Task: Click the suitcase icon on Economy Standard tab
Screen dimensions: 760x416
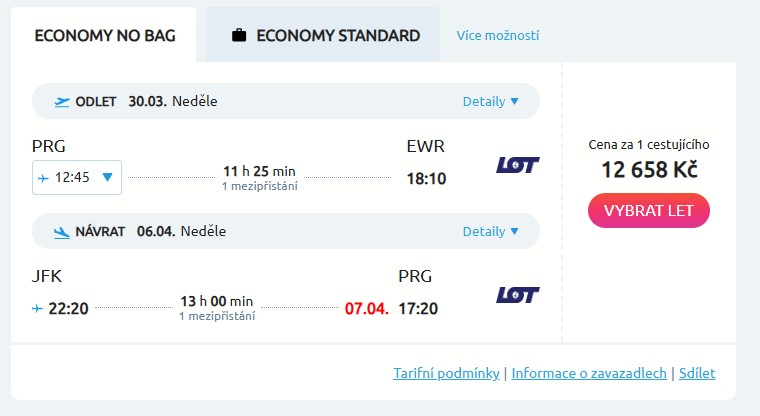Action: (239, 36)
